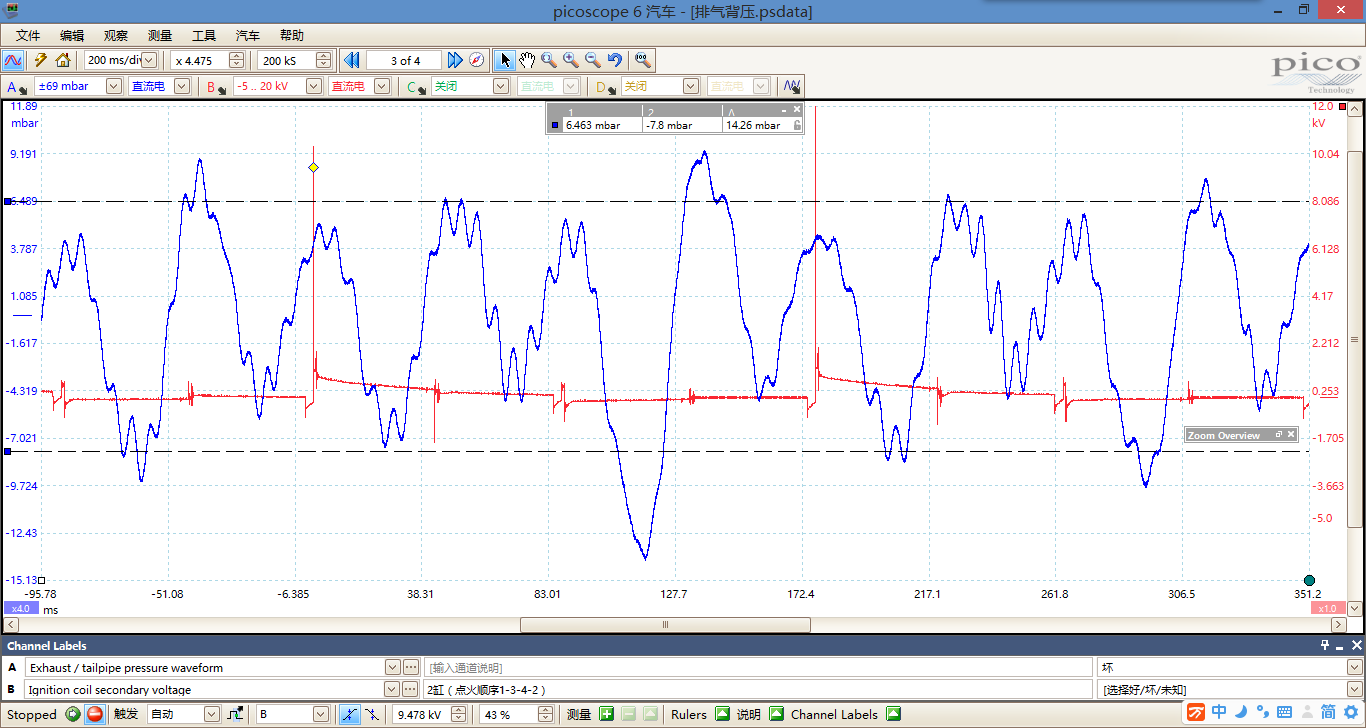Open the buffer navigator compass icon

point(477,60)
